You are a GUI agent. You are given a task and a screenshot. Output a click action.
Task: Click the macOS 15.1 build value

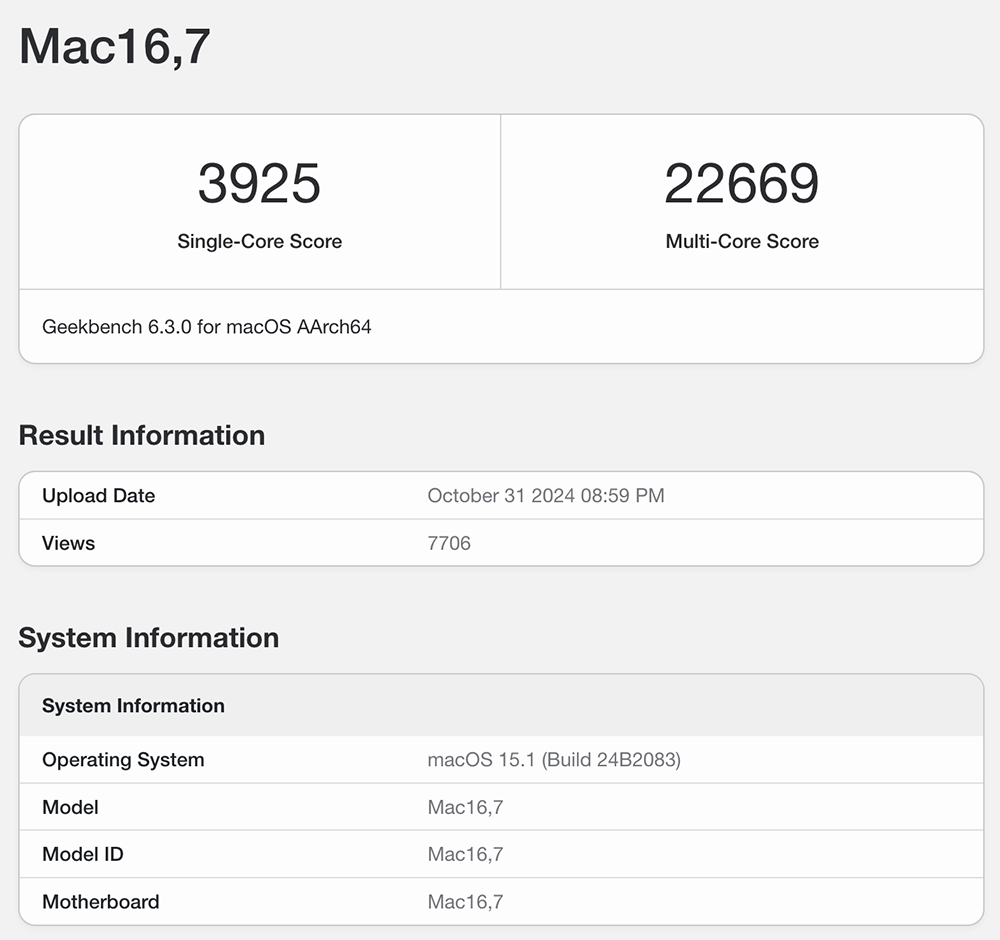(553, 760)
